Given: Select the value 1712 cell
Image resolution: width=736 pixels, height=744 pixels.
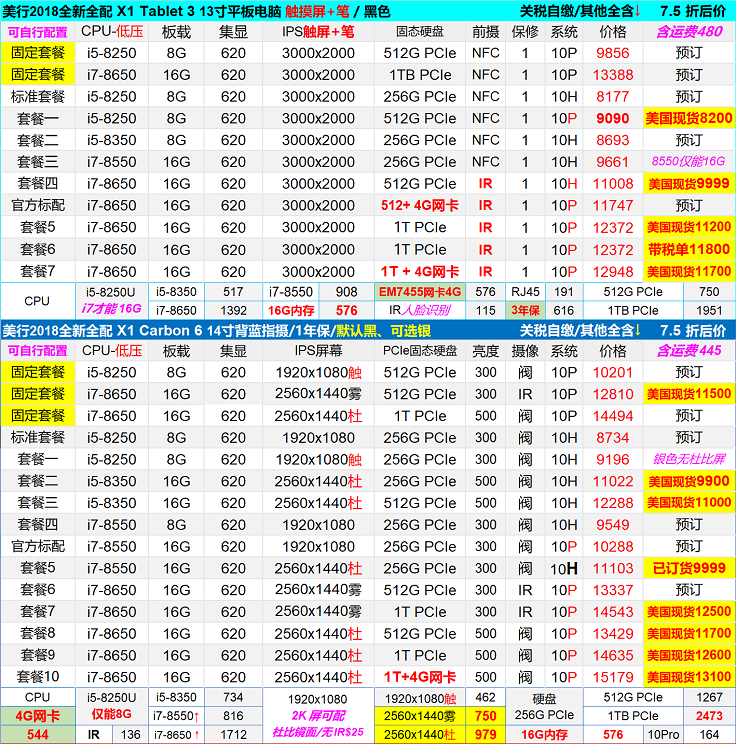Looking at the screenshot, I should tap(233, 735).
